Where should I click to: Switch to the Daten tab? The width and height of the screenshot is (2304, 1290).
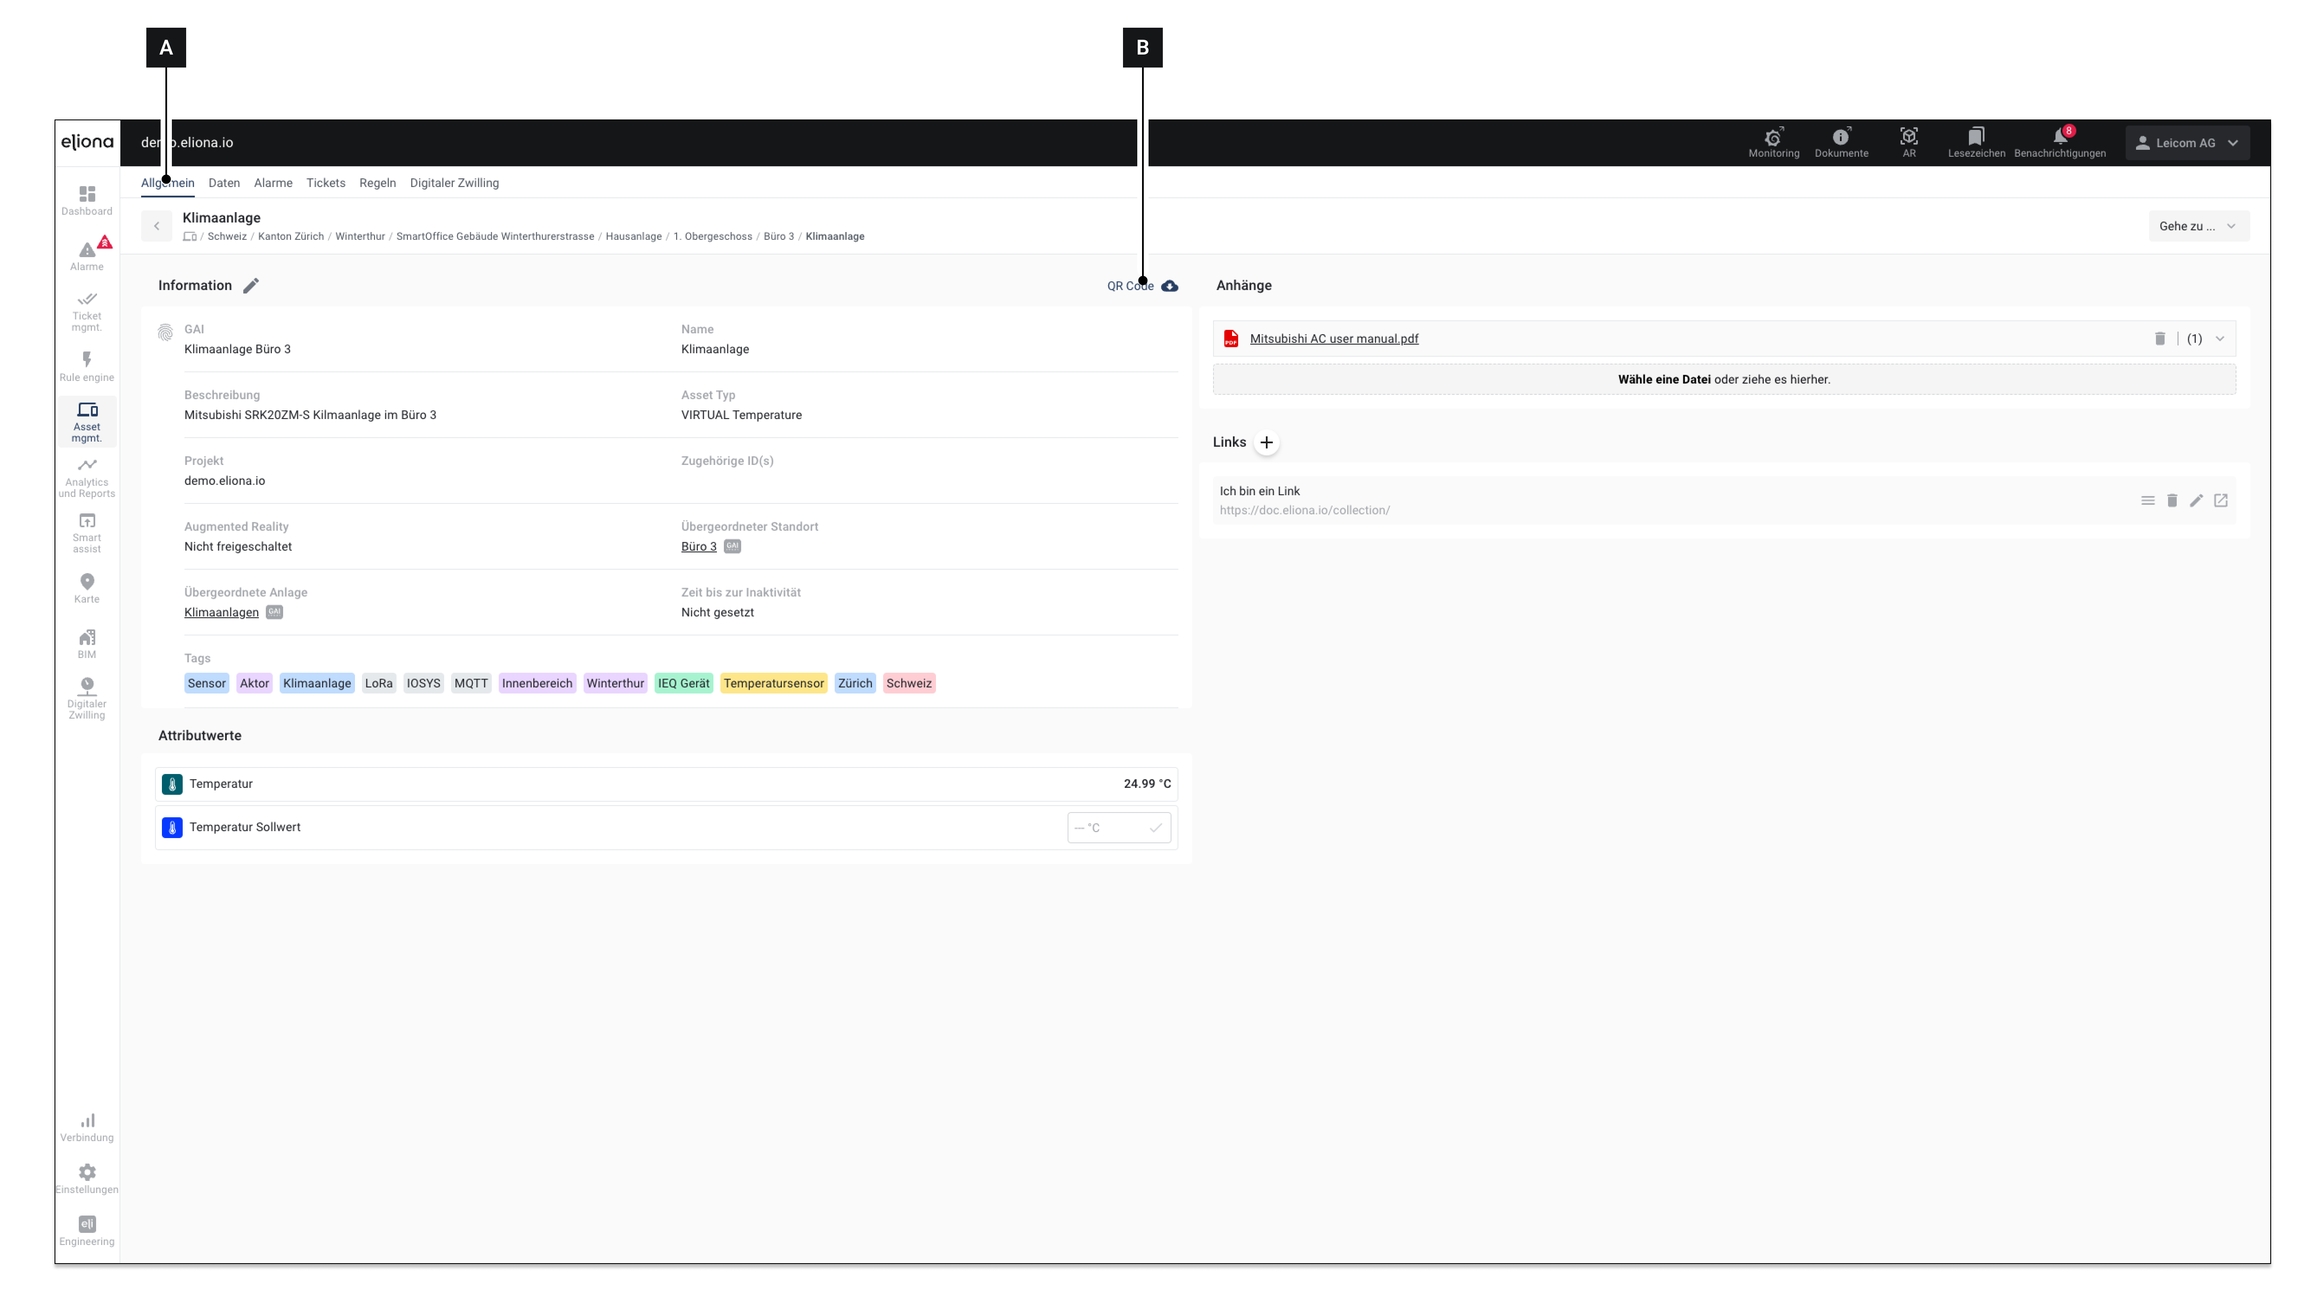(224, 183)
